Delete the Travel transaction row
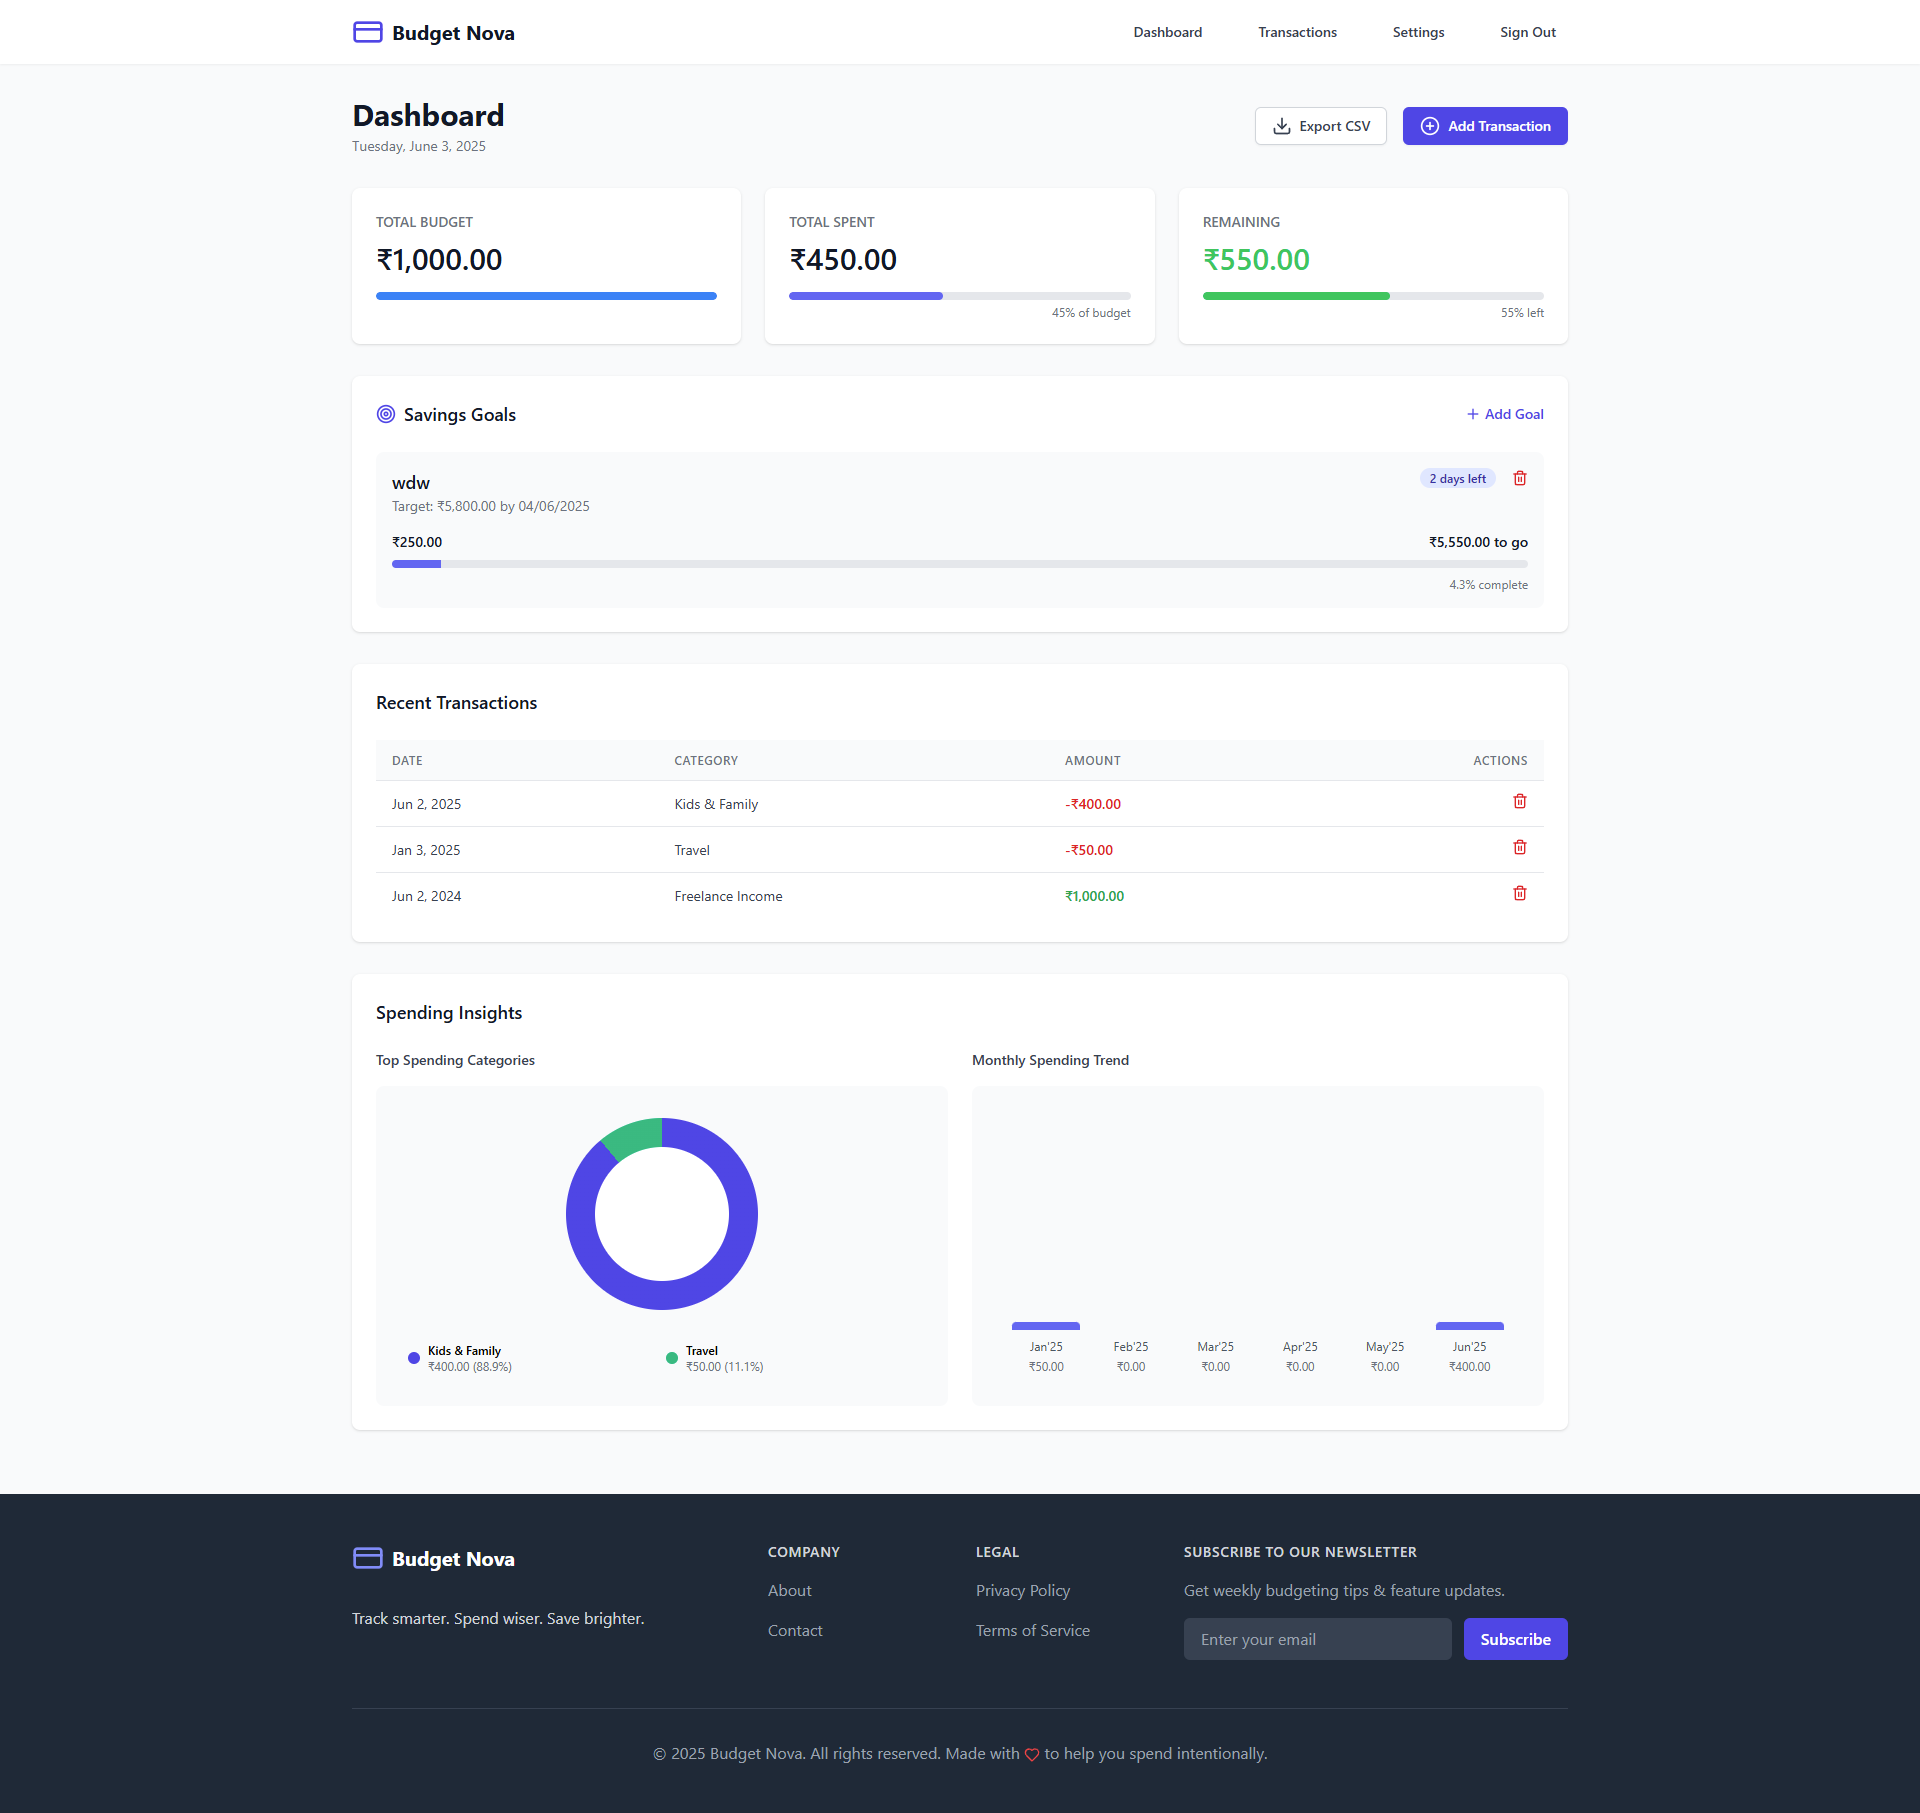 tap(1519, 847)
